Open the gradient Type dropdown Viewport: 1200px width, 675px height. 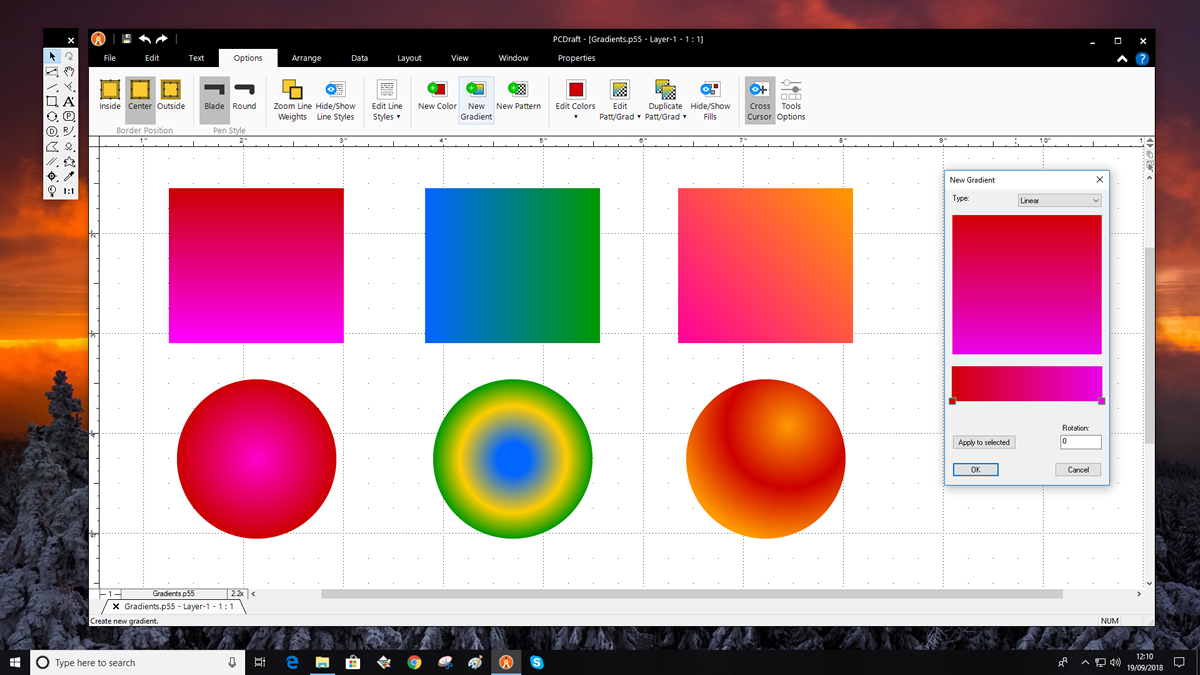(1059, 201)
